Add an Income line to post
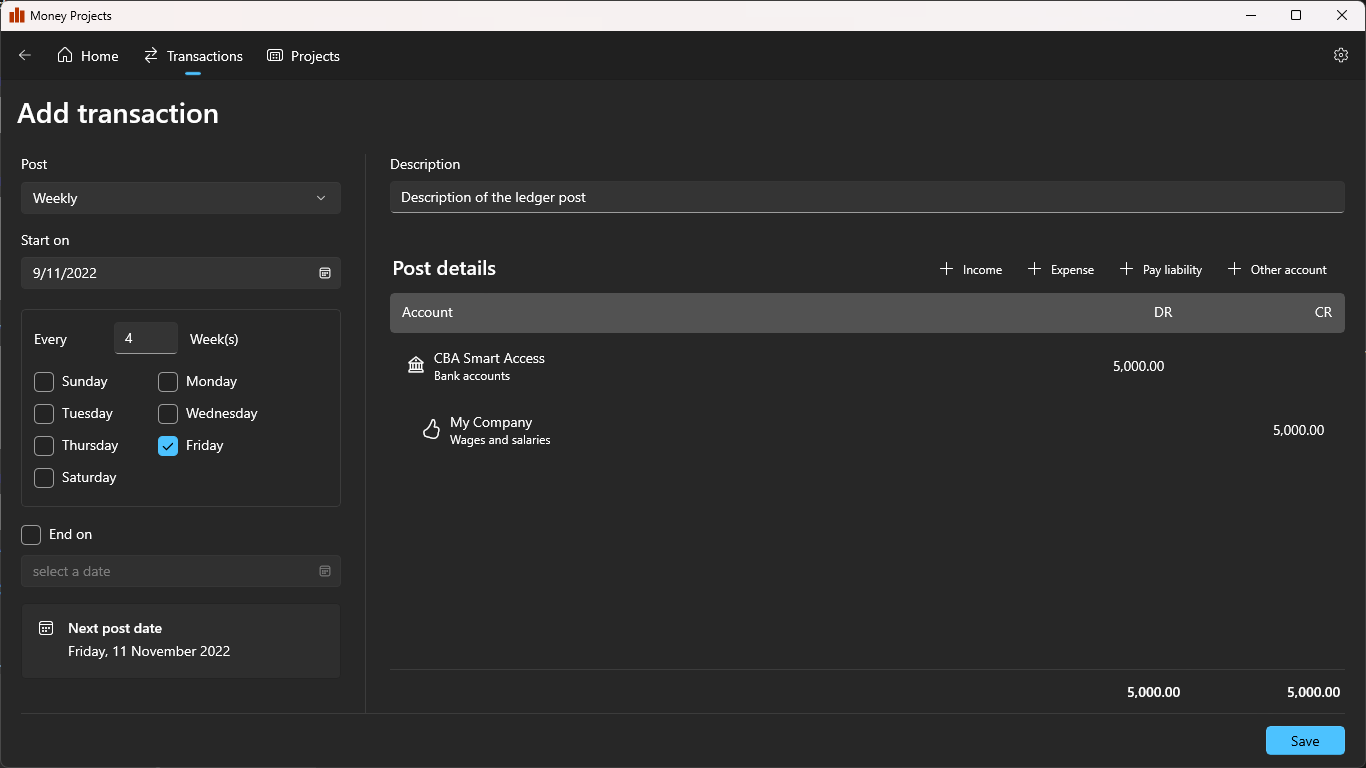 [x=971, y=269]
